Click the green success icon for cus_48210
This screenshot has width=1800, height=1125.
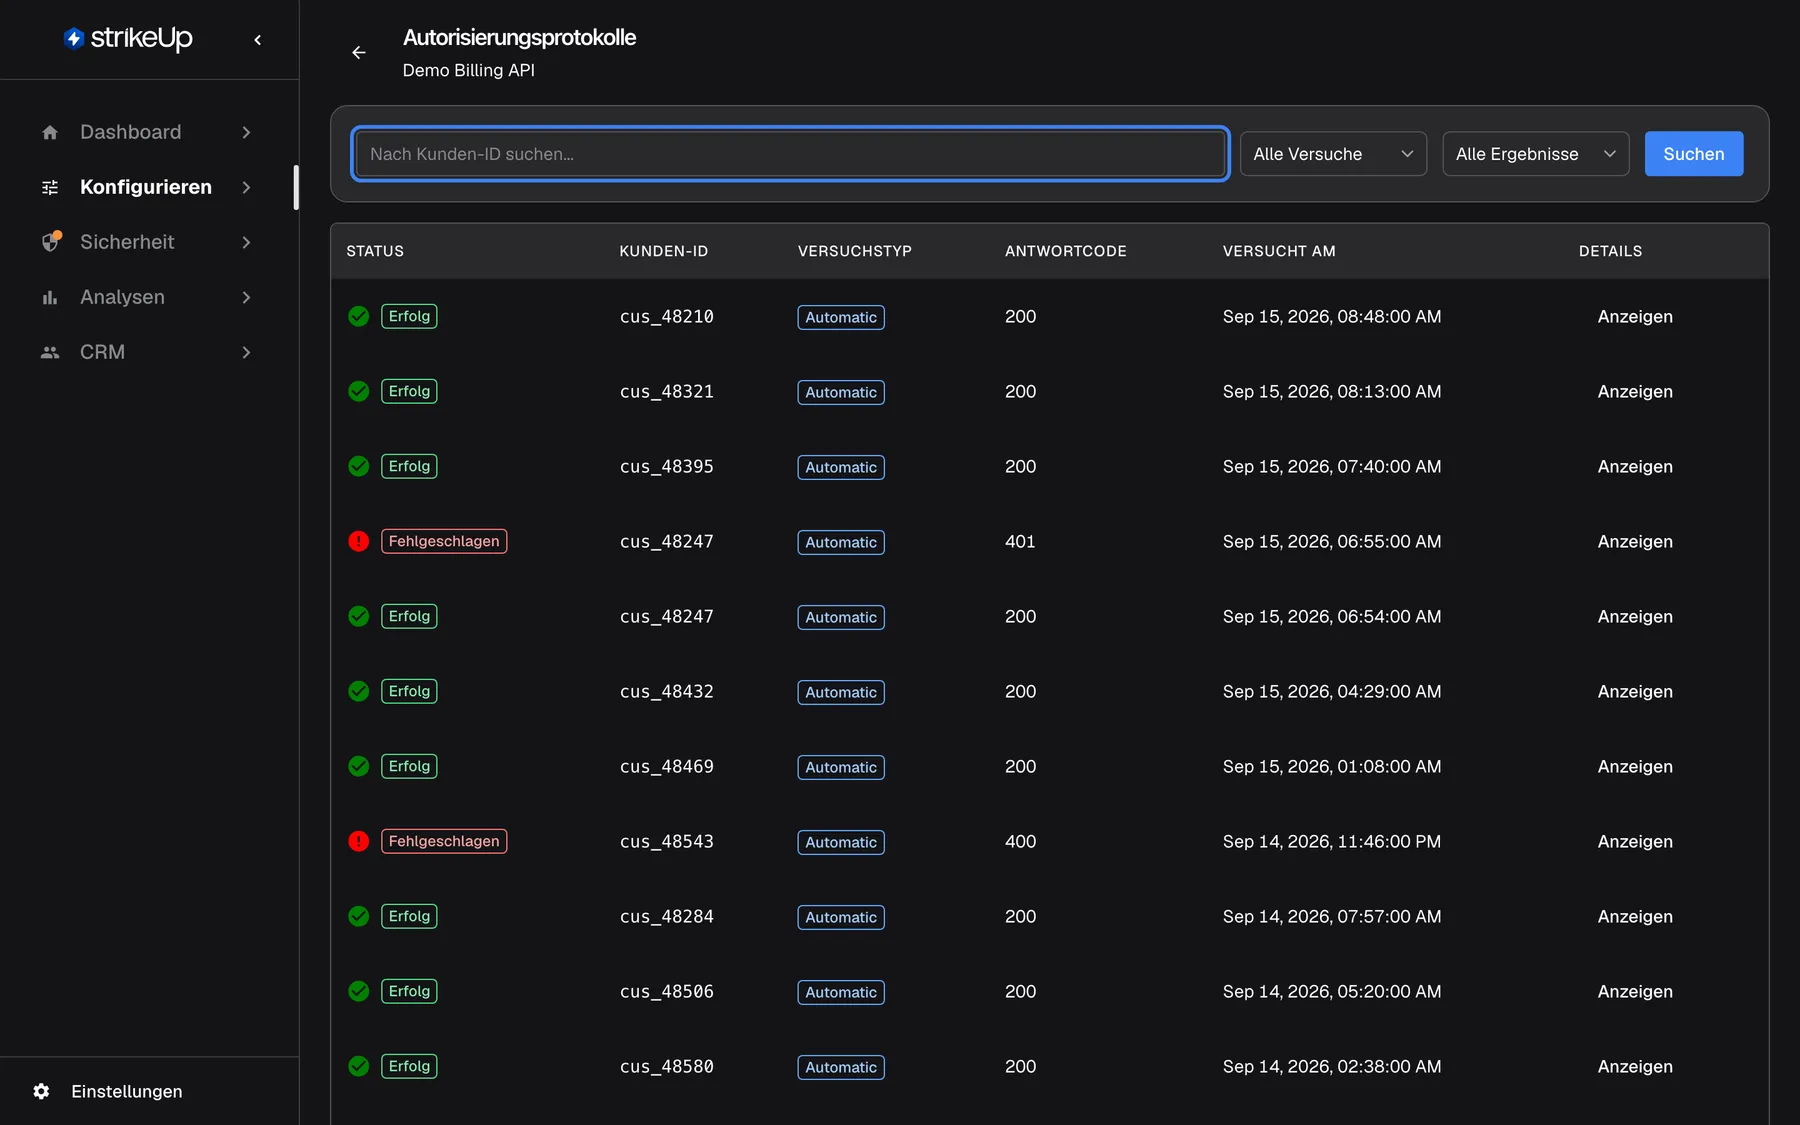click(x=359, y=316)
